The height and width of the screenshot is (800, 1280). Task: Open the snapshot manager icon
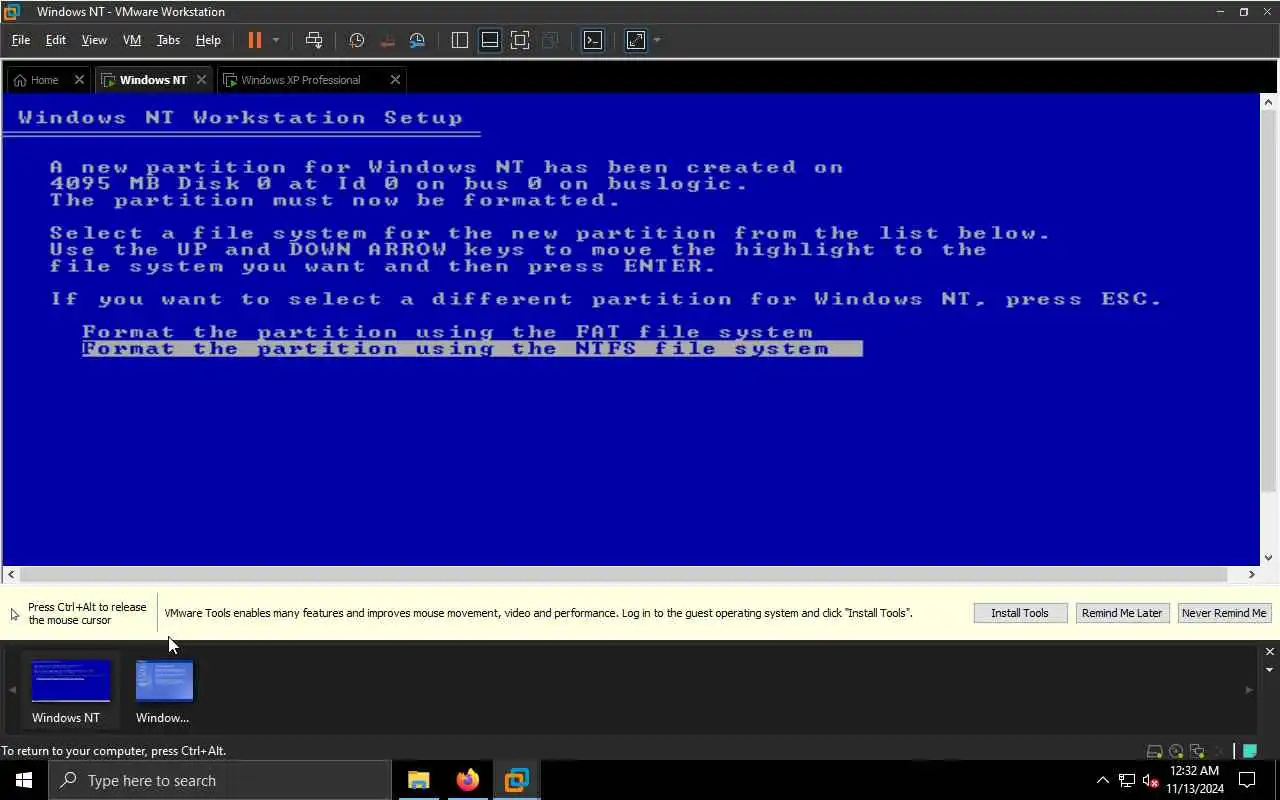point(417,40)
